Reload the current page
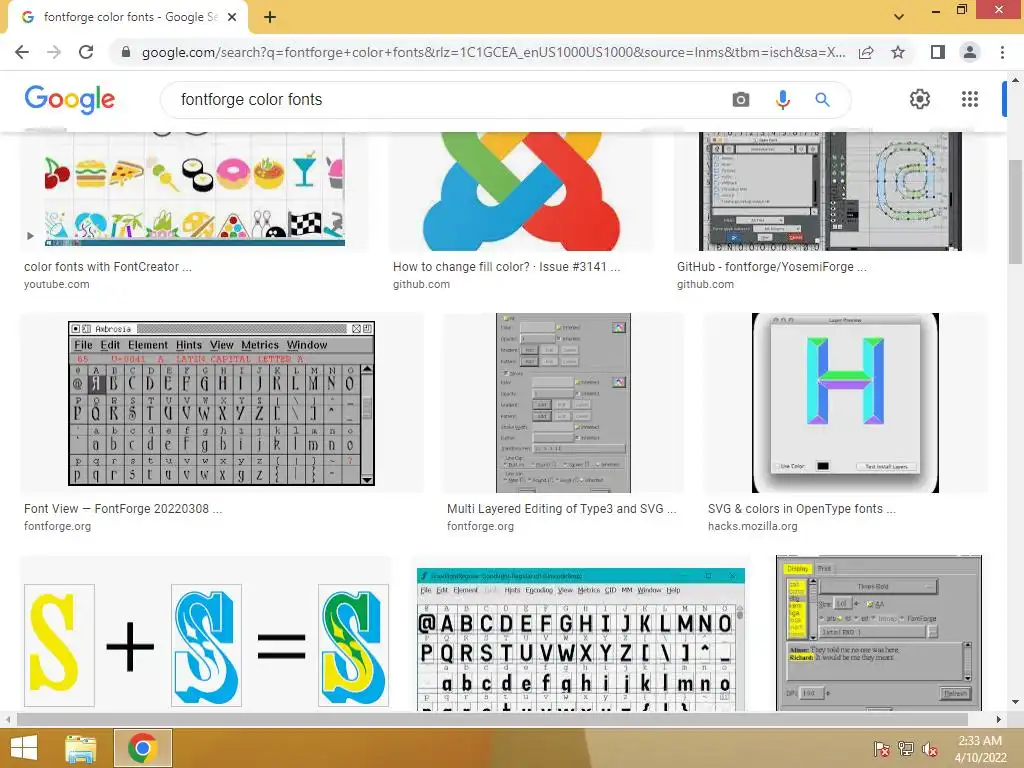The height and width of the screenshot is (768, 1024). tap(86, 52)
